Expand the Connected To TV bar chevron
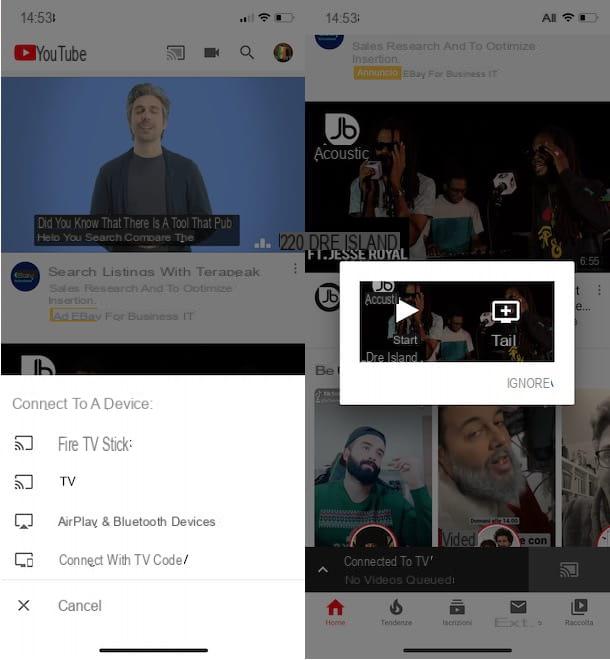The image size is (610, 660). [323, 570]
